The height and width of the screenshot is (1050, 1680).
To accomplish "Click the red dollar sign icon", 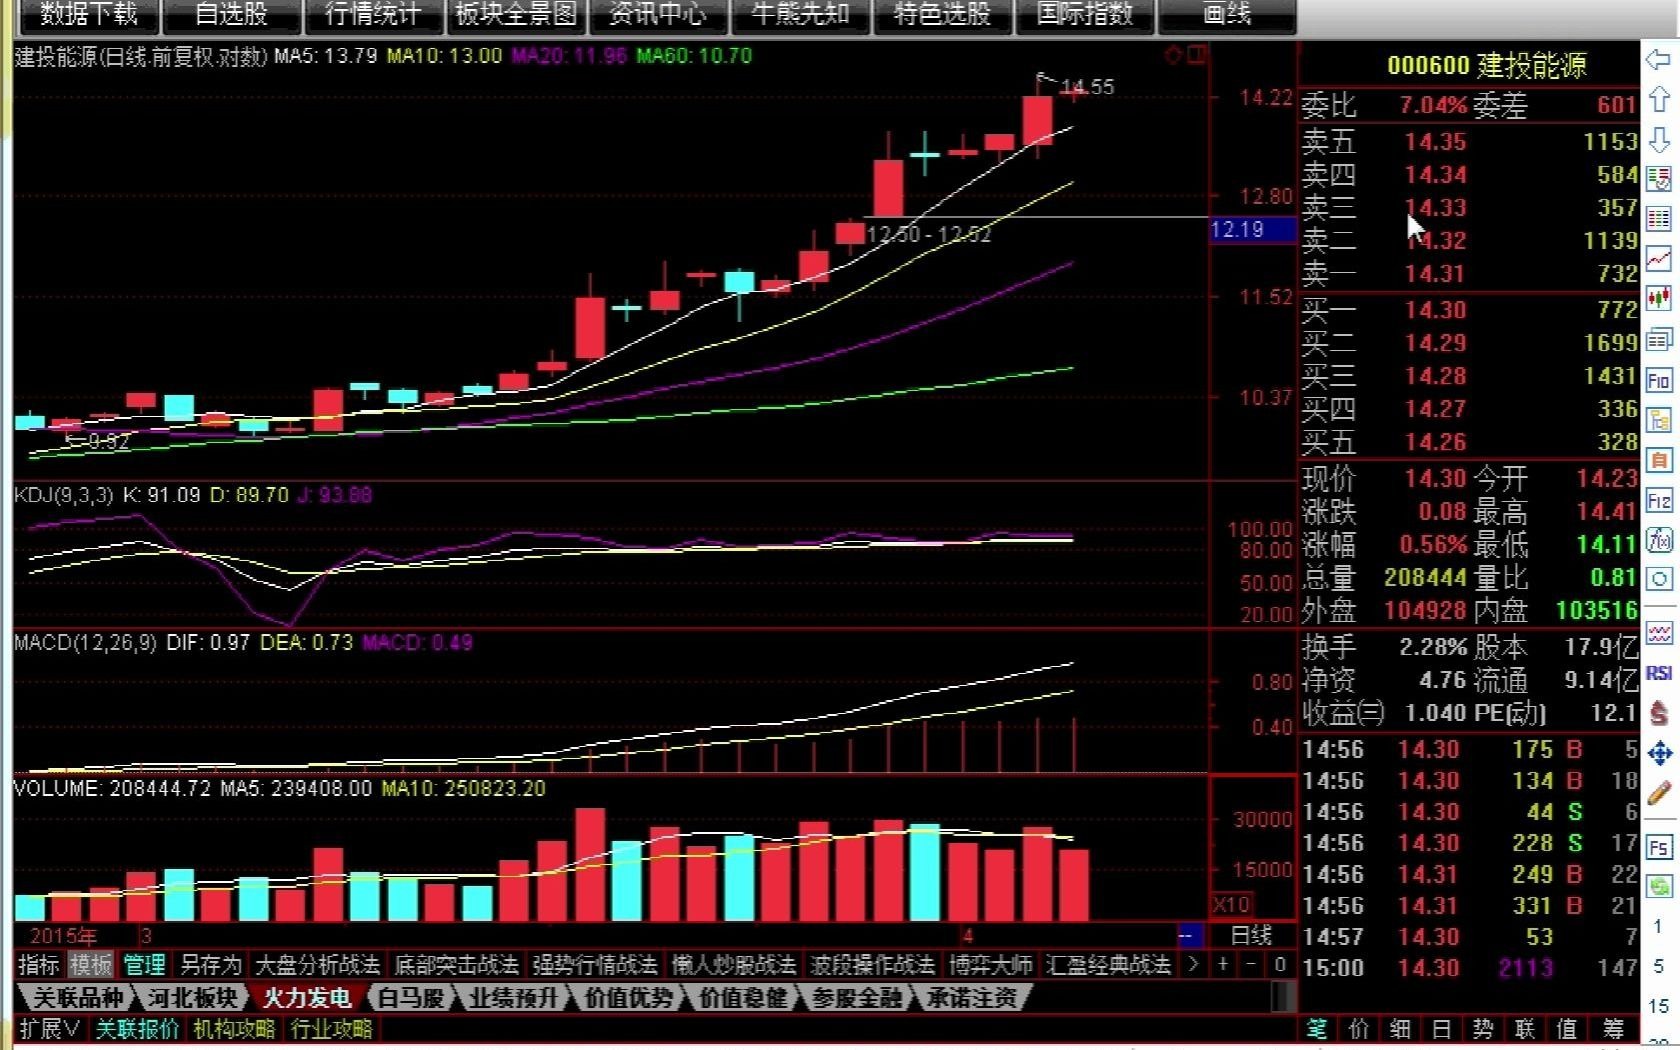I will pyautogui.click(x=1659, y=712).
